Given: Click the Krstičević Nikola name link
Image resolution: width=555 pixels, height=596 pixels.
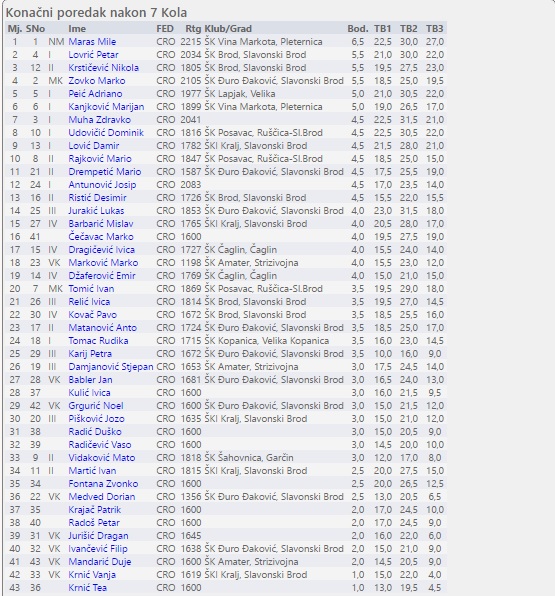Looking at the screenshot, I should (x=103, y=68).
